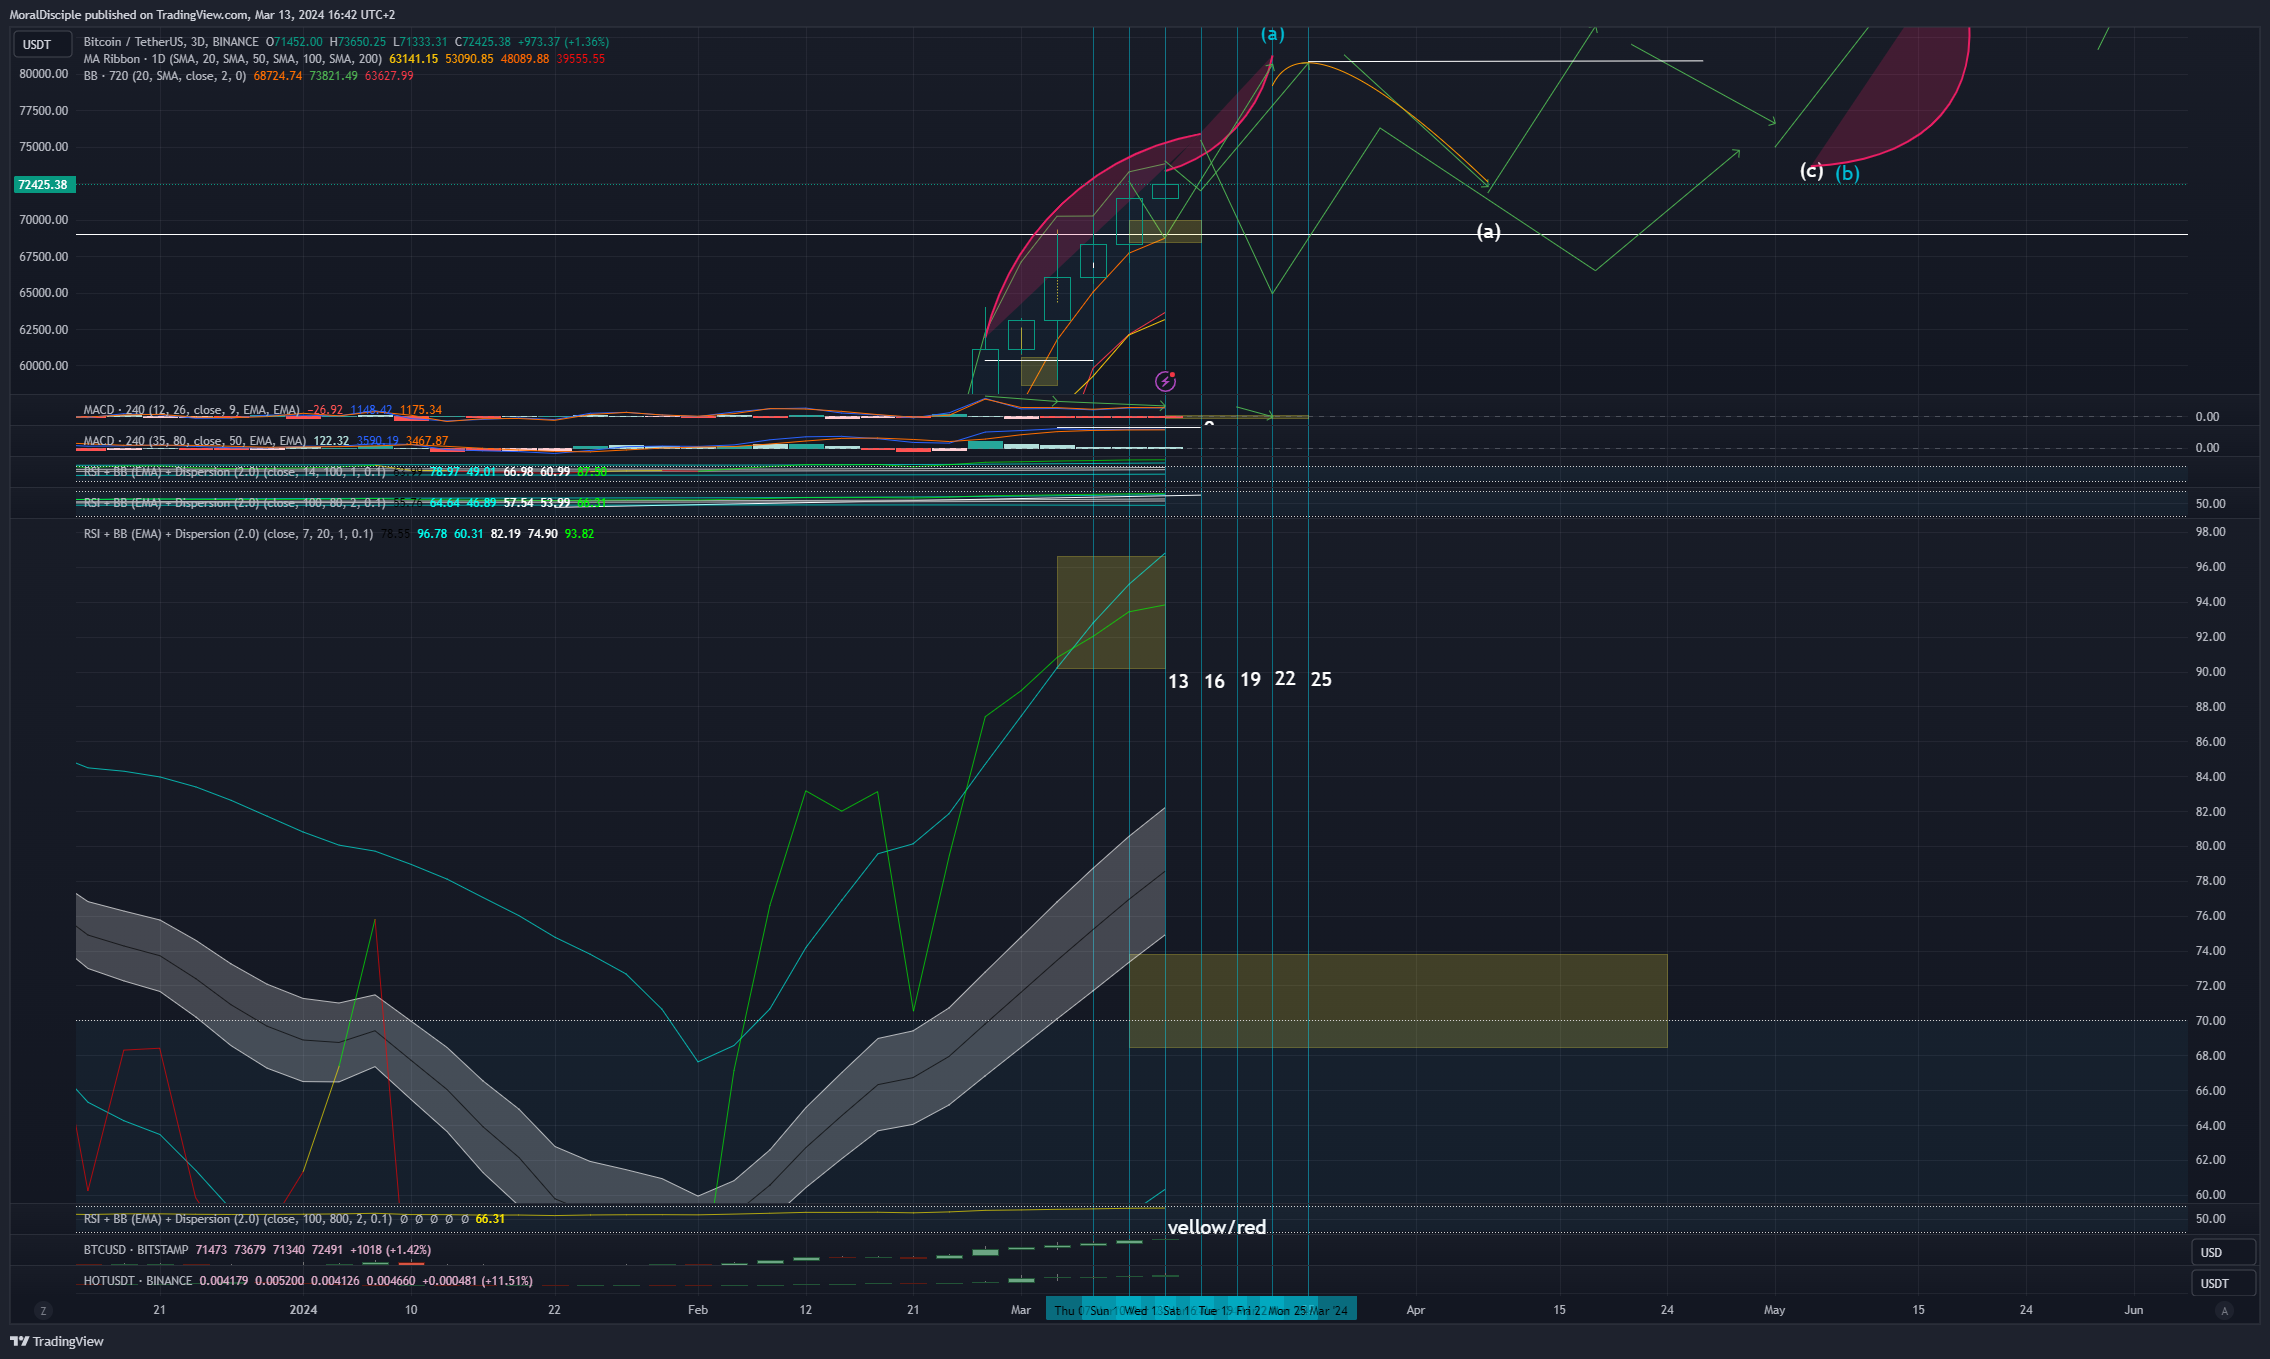Select the white 13 date annotation
Viewport: 2270px width, 1359px height.
[x=1179, y=681]
